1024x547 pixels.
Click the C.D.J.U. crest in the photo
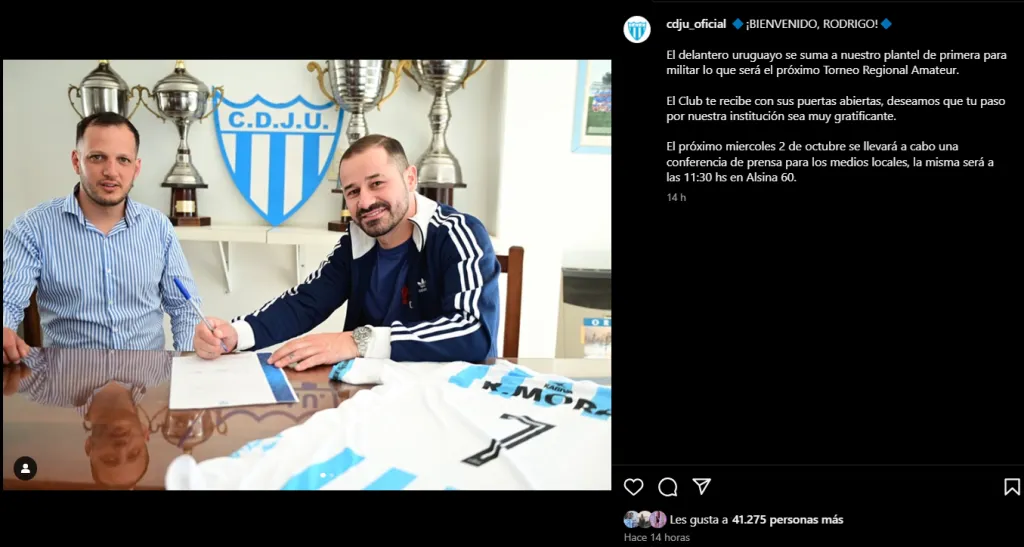(278, 157)
